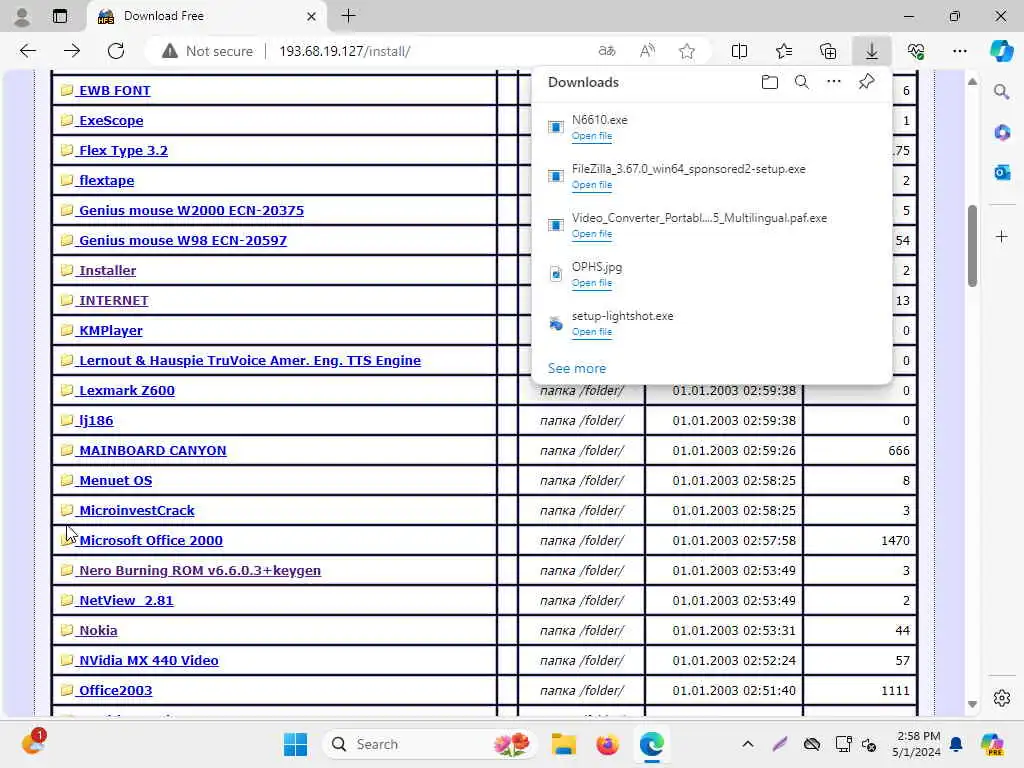Screen dimensions: 1024x768
Task: Open file for setup-lightshot.exe
Action: [592, 332]
